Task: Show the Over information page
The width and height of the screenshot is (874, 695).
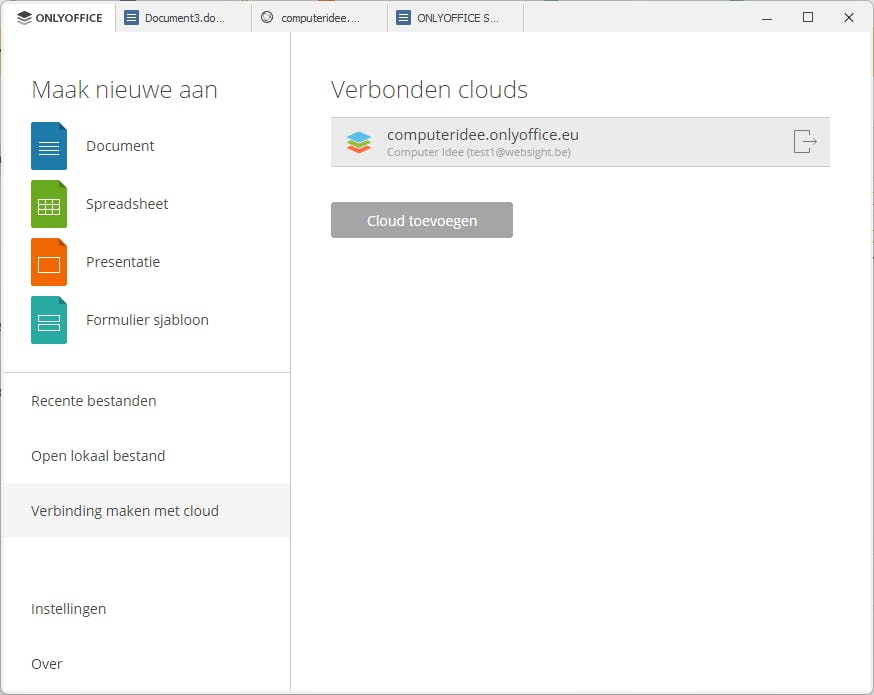Action: click(x=47, y=664)
